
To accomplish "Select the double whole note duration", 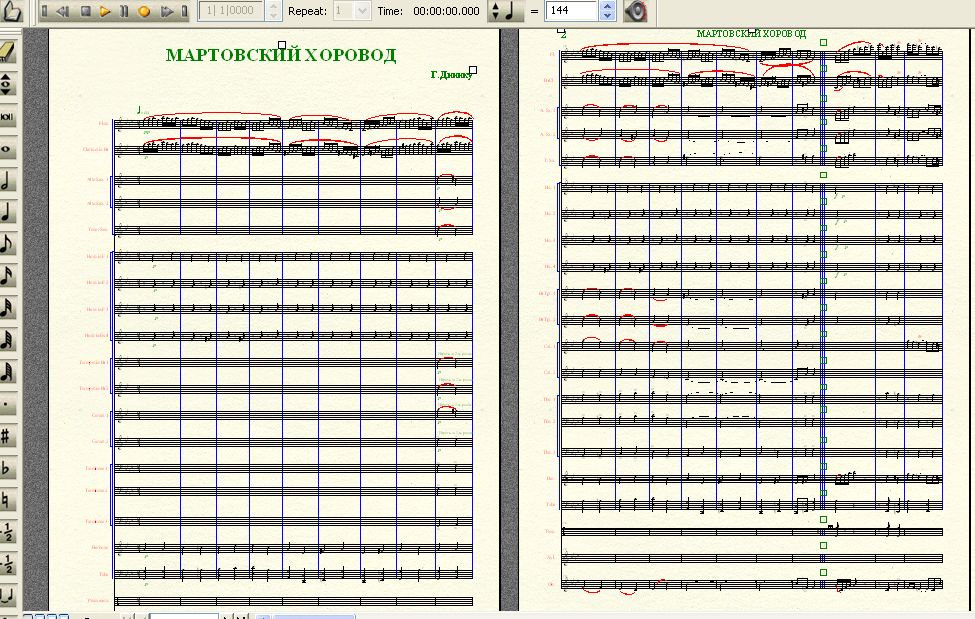I will (x=7, y=116).
